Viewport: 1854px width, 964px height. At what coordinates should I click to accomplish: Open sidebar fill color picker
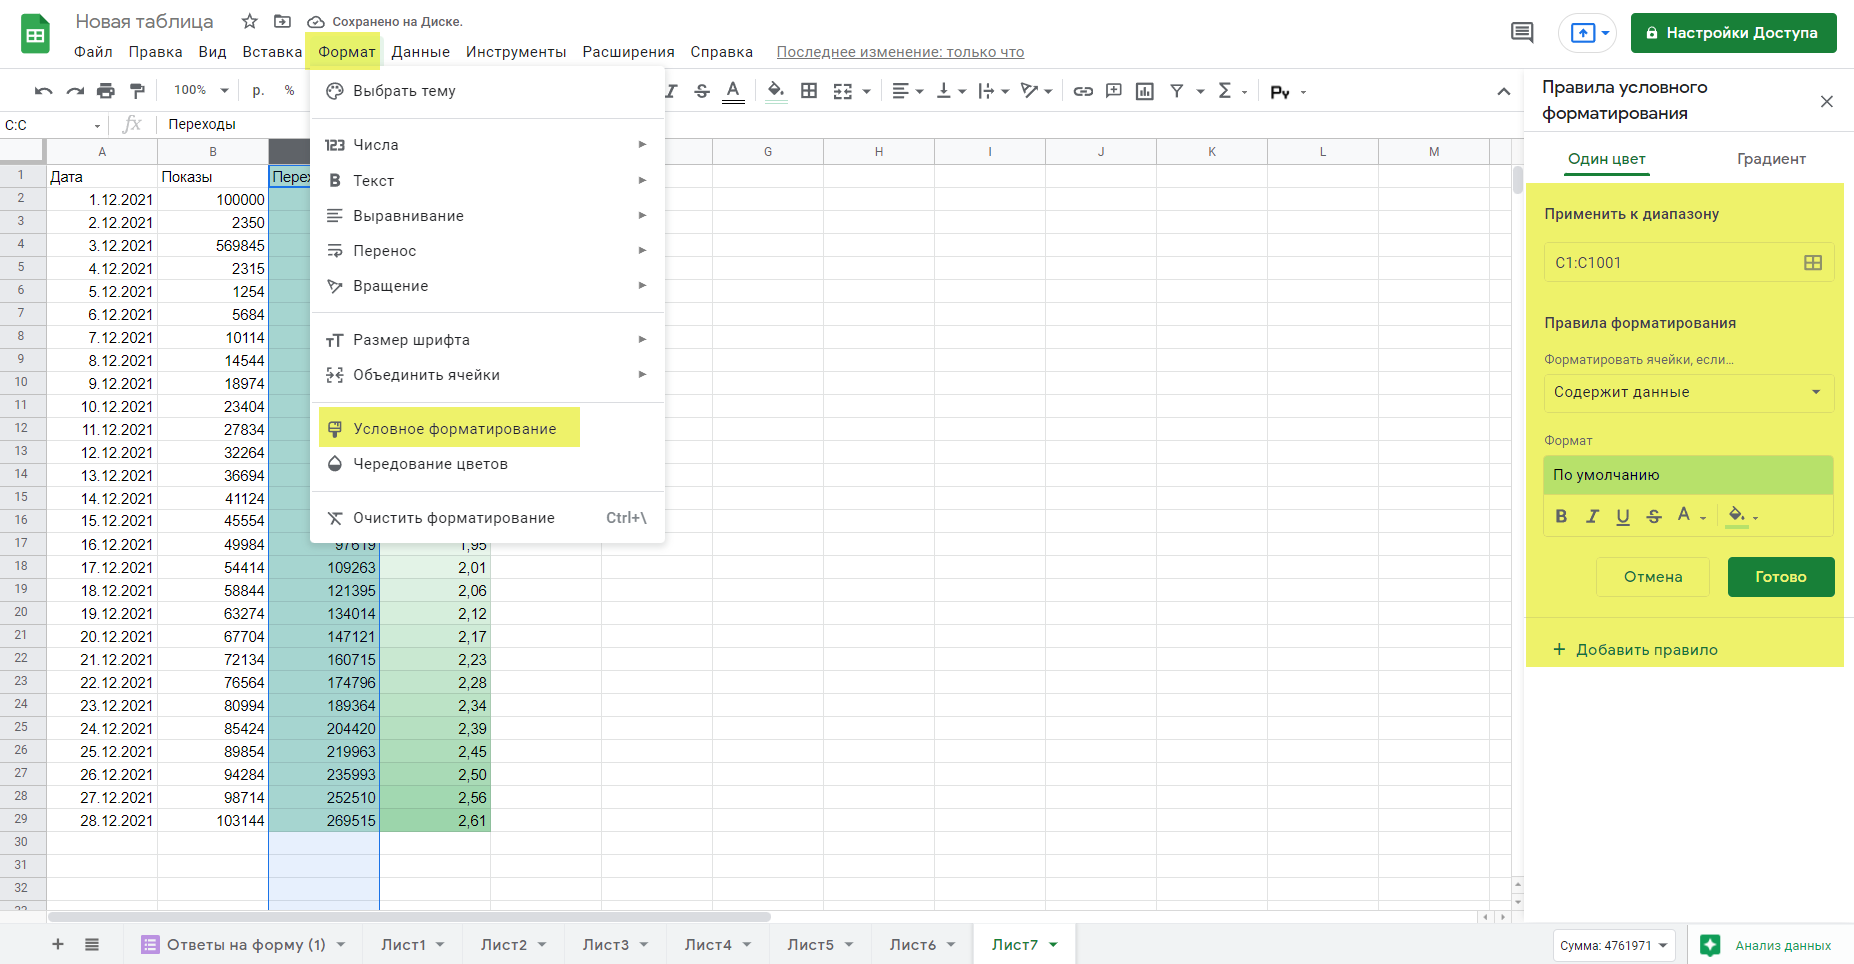click(1742, 516)
